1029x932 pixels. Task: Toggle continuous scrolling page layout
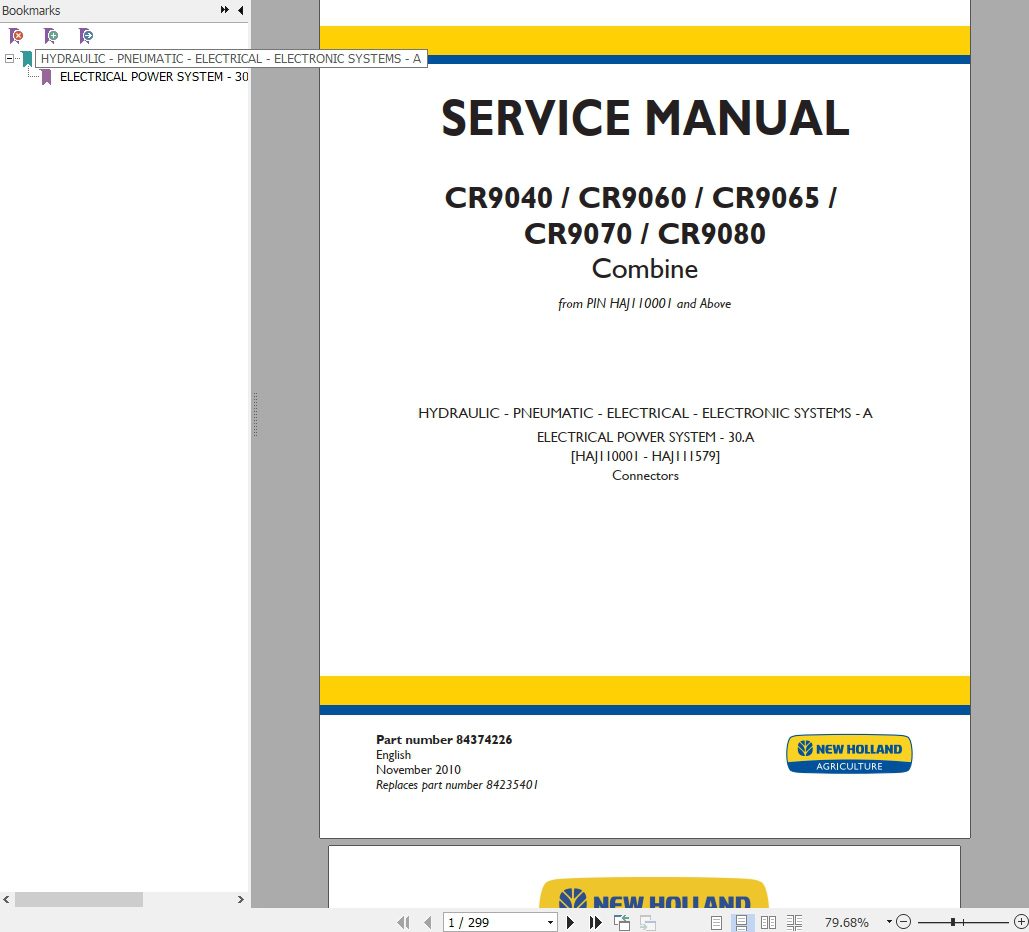tap(742, 922)
